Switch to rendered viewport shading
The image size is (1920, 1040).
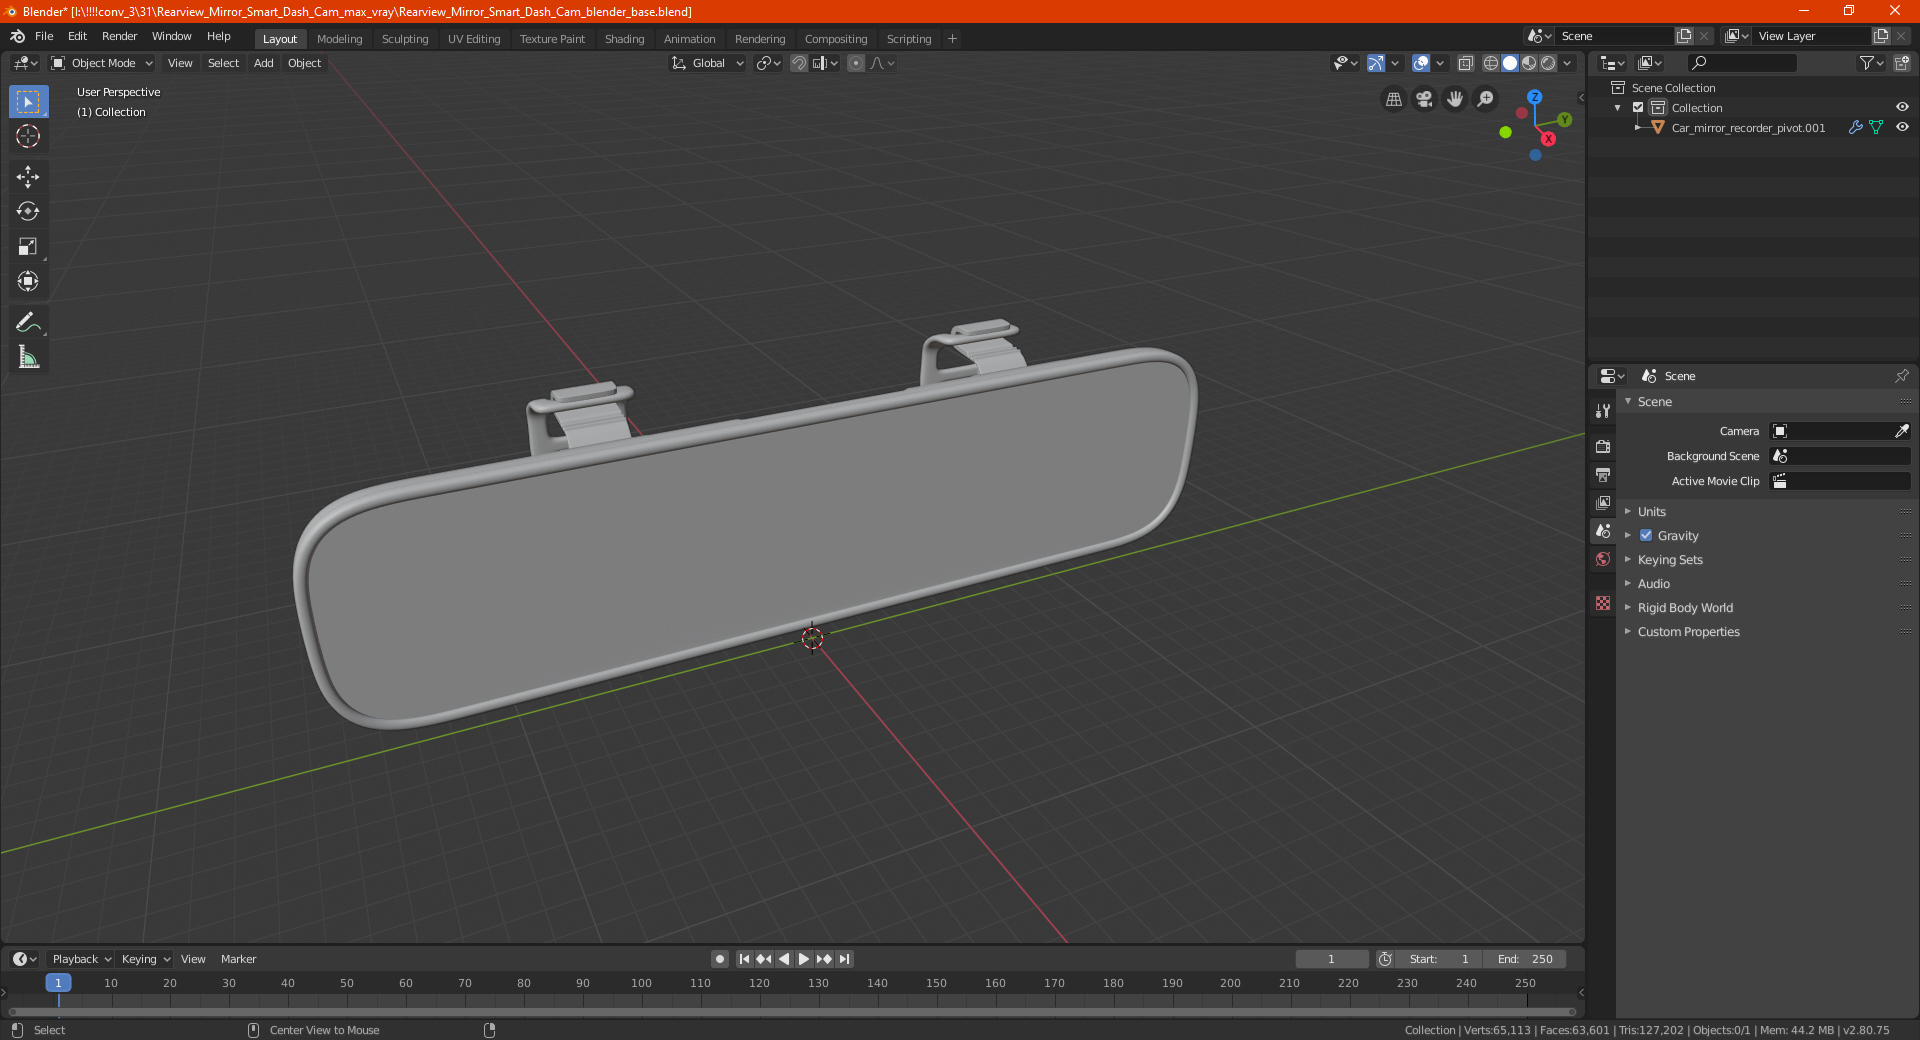click(x=1548, y=63)
